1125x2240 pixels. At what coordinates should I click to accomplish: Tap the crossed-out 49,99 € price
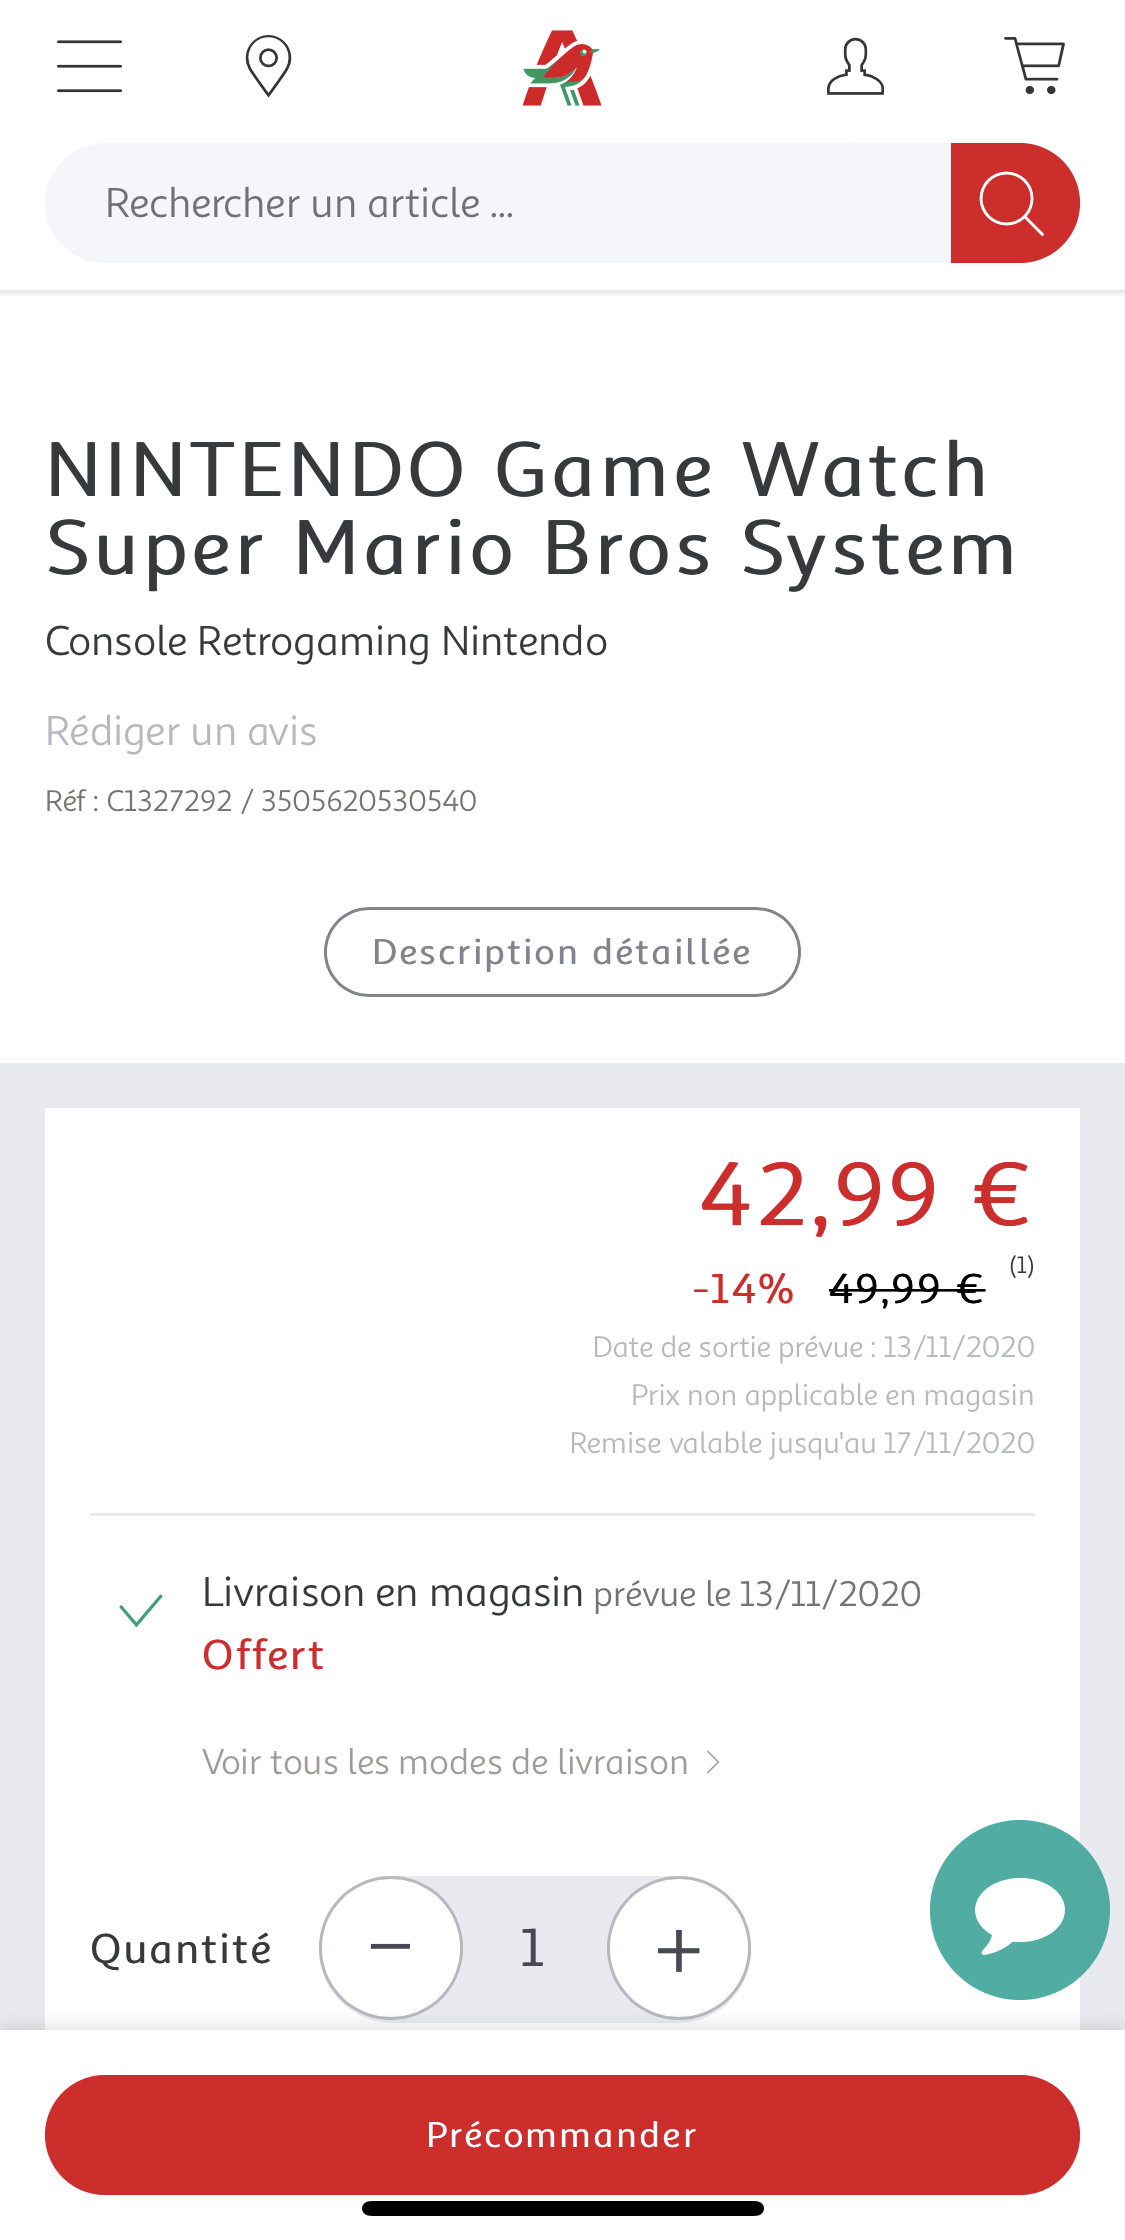click(x=907, y=1288)
